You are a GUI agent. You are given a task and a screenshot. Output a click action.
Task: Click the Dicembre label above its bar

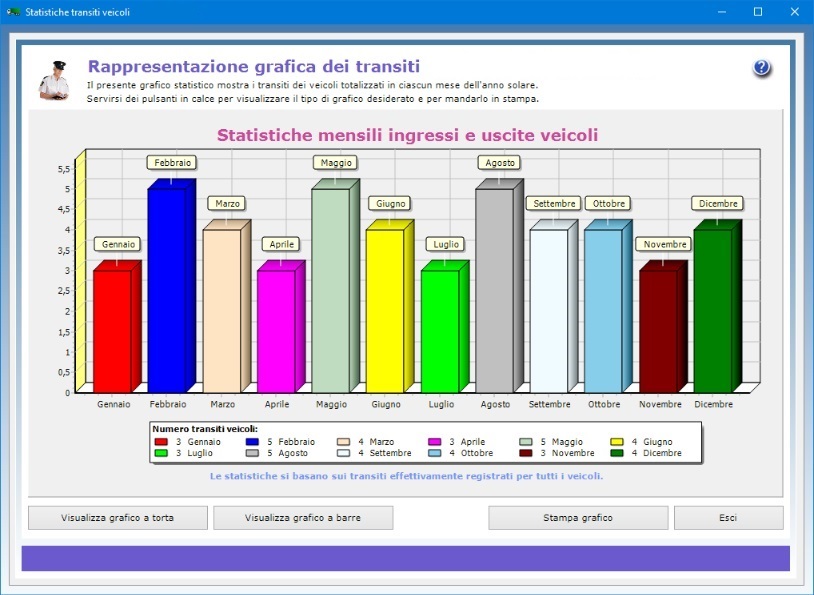coord(718,204)
